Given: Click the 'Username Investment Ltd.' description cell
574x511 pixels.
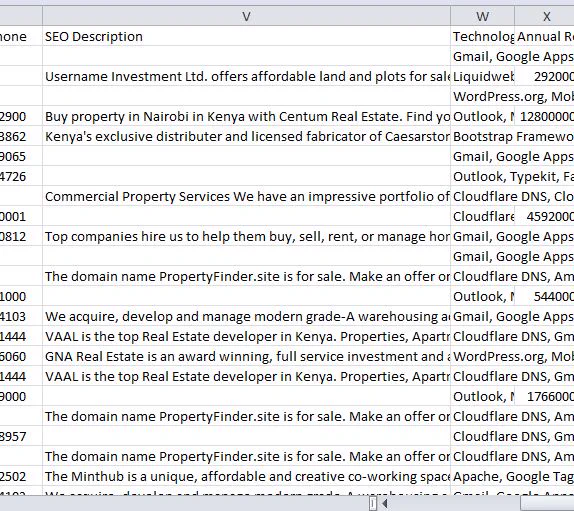Looking at the screenshot, I should (x=246, y=76).
